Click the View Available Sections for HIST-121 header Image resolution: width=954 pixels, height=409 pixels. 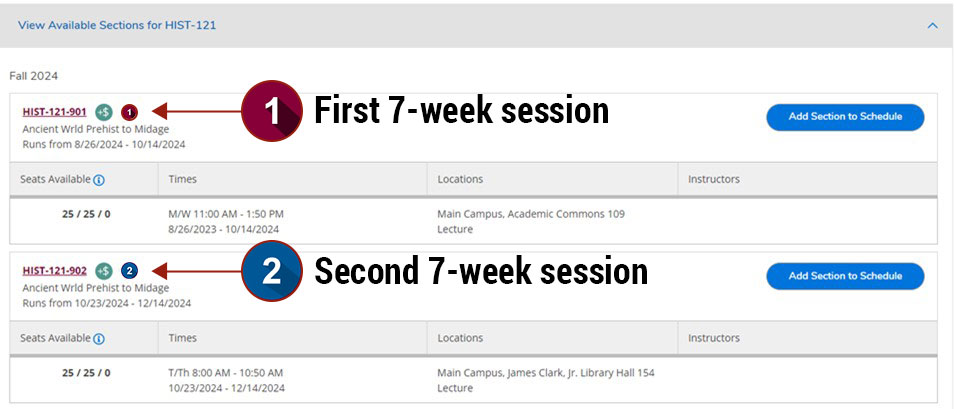[x=117, y=25]
